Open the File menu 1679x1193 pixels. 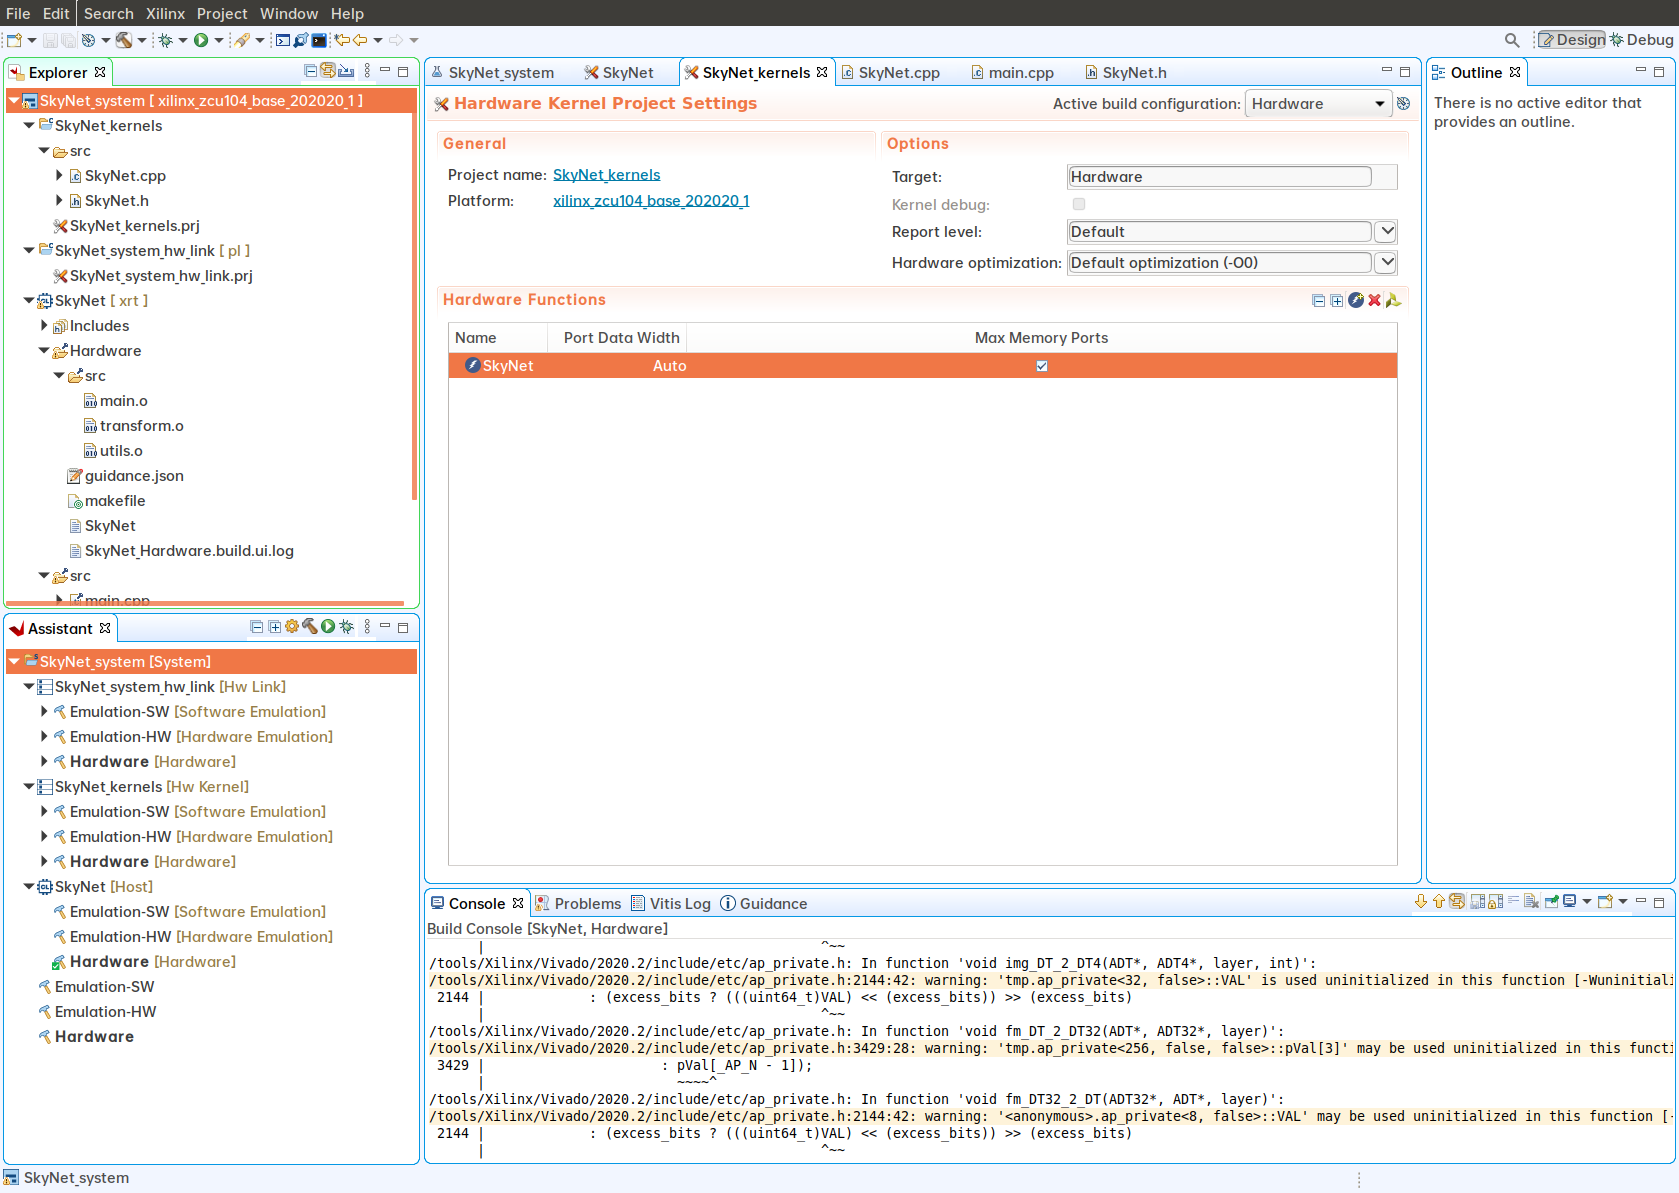[x=18, y=13]
